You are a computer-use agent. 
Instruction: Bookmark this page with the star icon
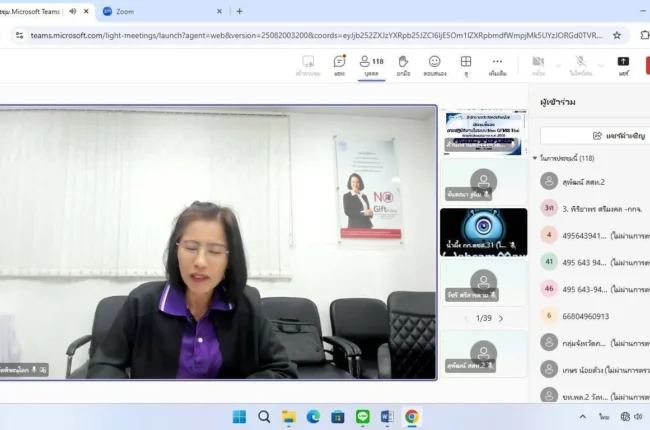point(617,34)
